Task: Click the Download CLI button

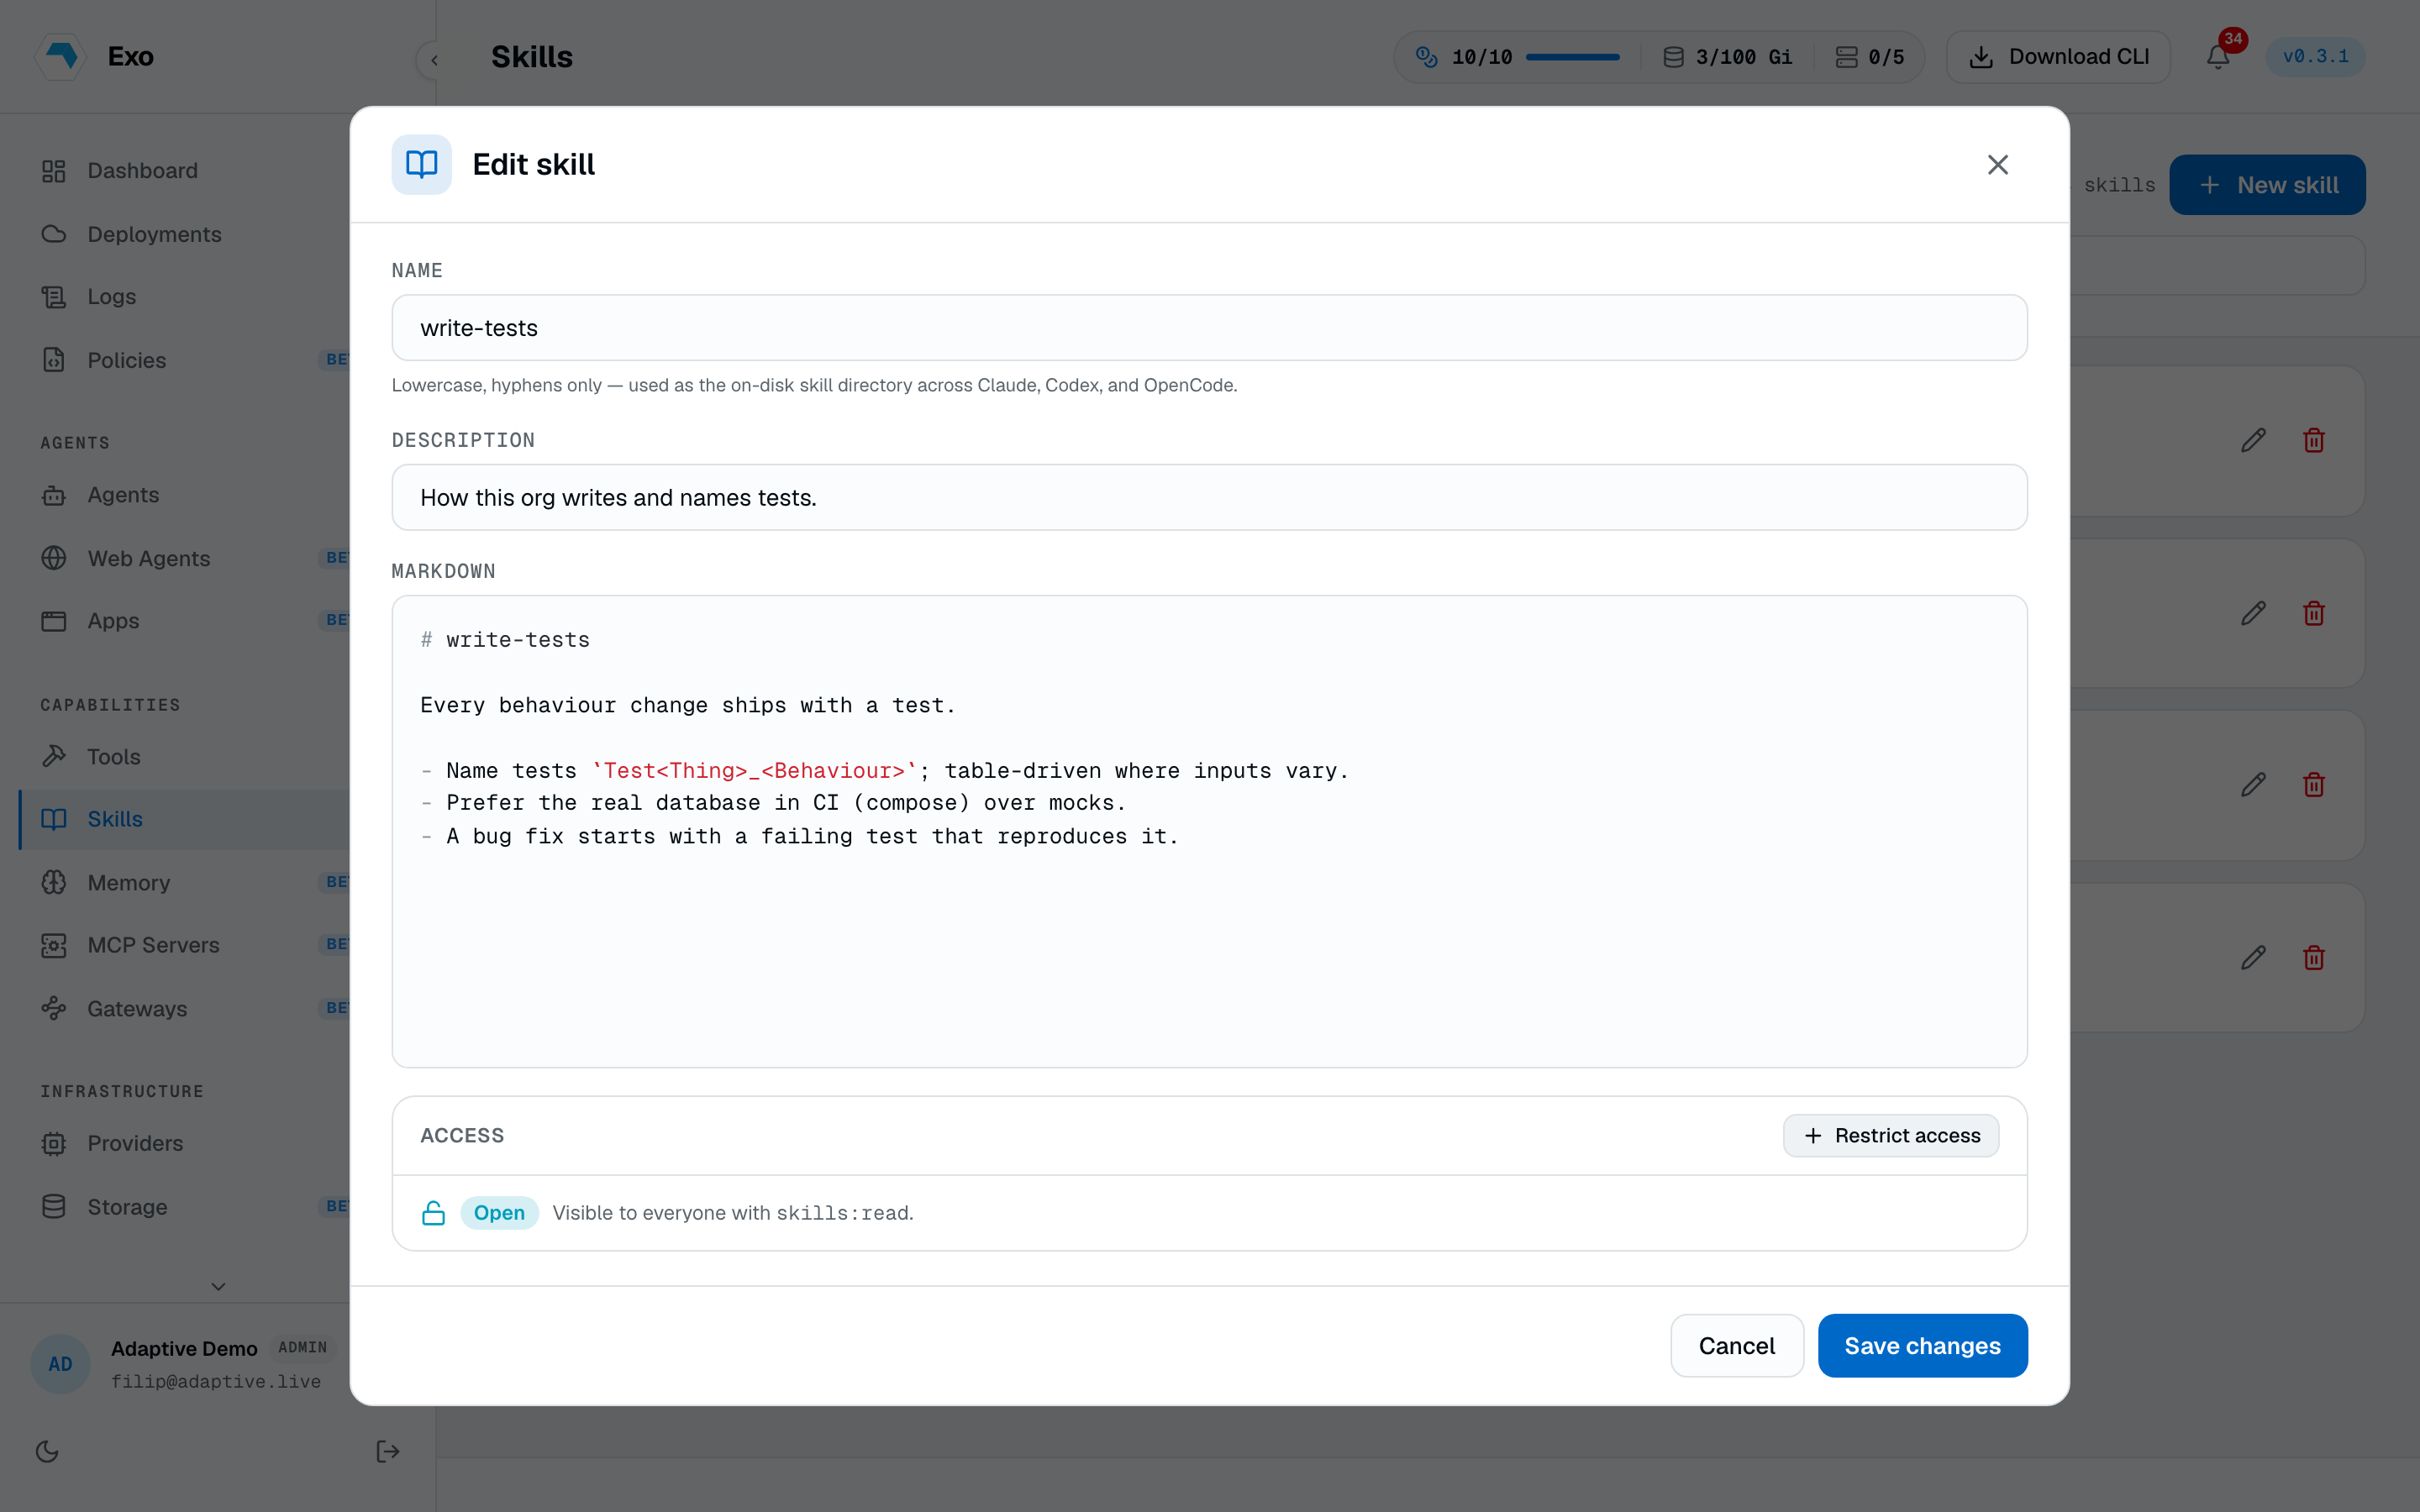Action: click(2058, 57)
